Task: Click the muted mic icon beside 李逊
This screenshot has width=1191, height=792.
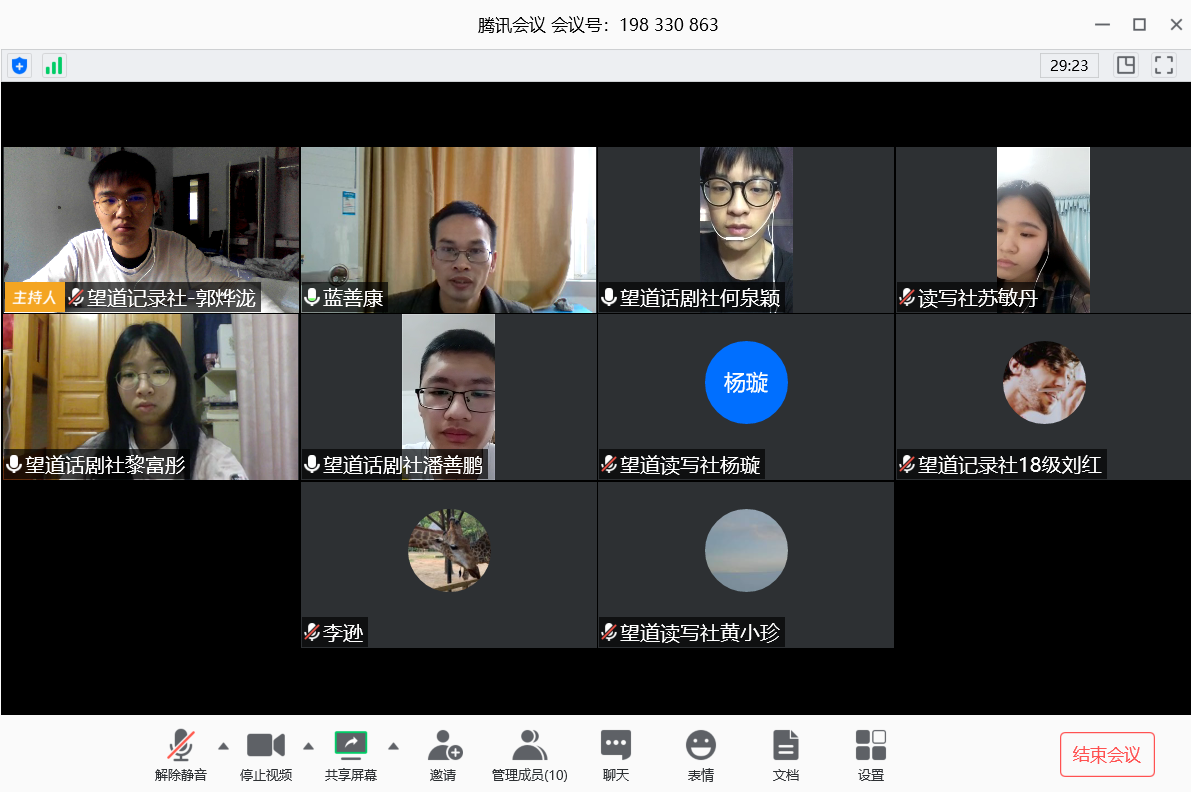Action: point(311,632)
